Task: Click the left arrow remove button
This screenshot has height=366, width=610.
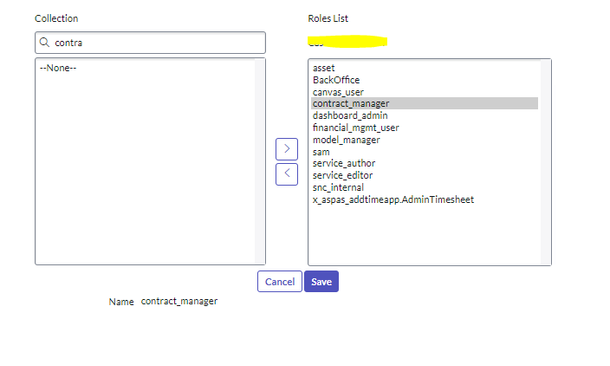Action: 287,174
